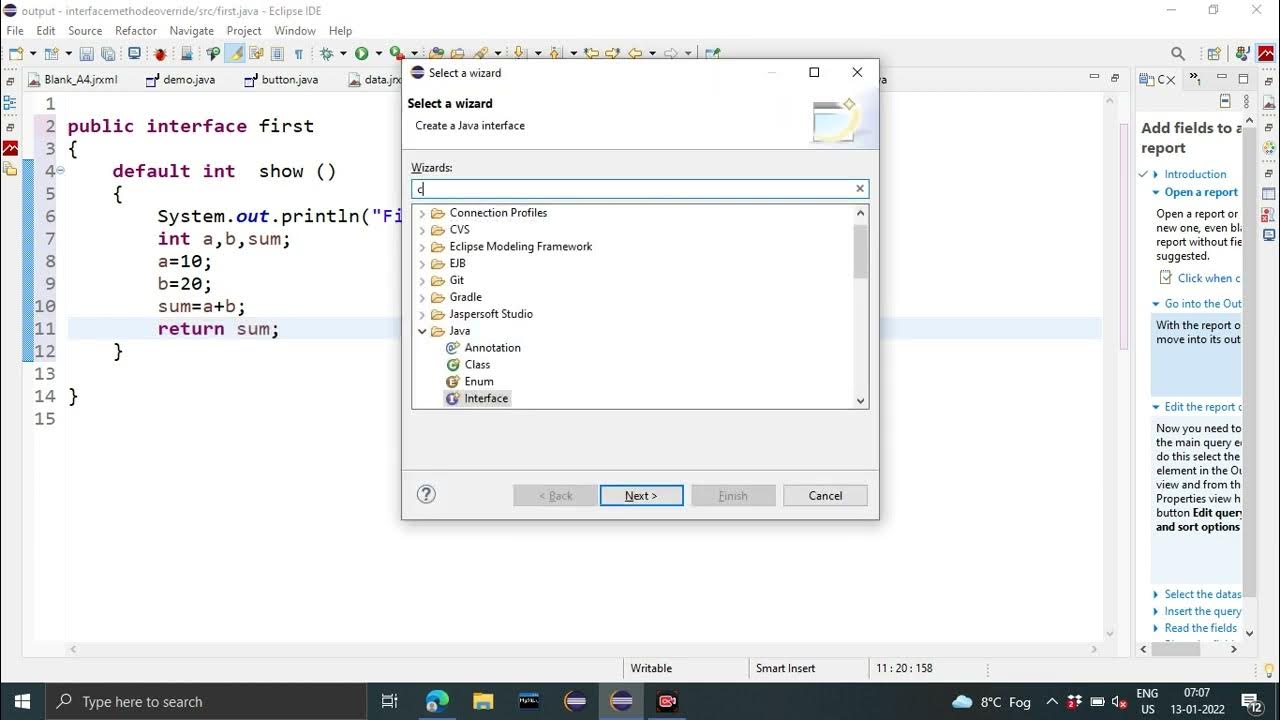Open the Navigate menu
1280x720 pixels.
pyautogui.click(x=192, y=31)
